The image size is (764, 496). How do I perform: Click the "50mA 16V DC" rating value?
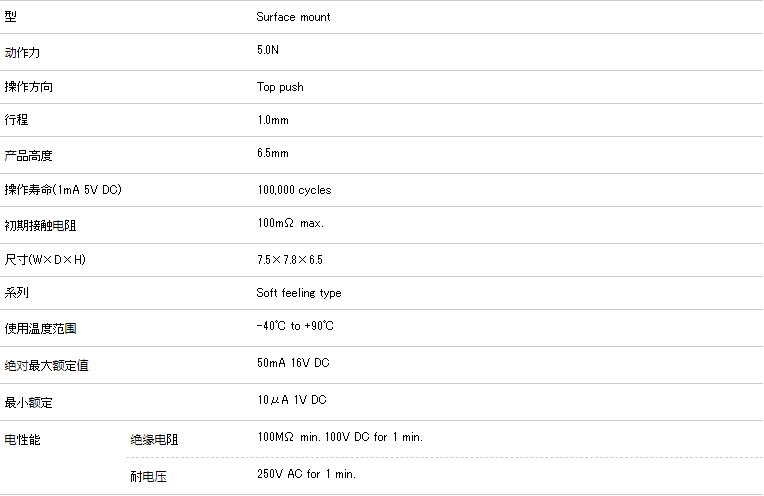pyautogui.click(x=293, y=363)
